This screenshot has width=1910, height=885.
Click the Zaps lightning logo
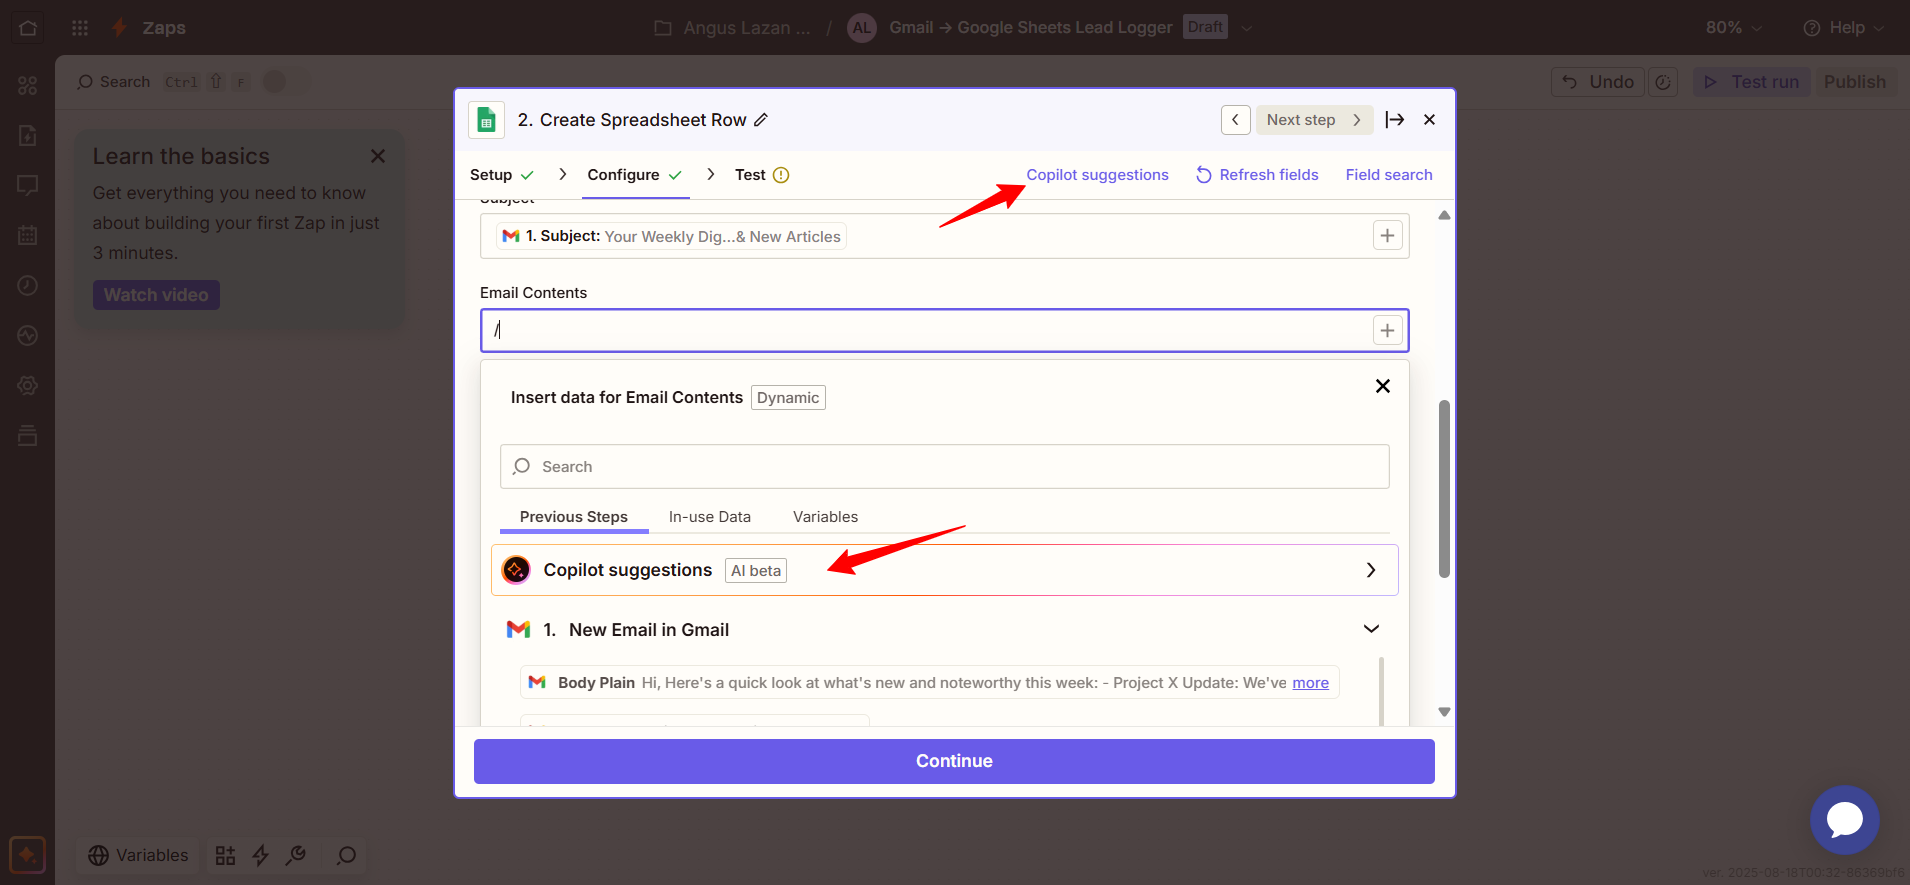pos(120,28)
